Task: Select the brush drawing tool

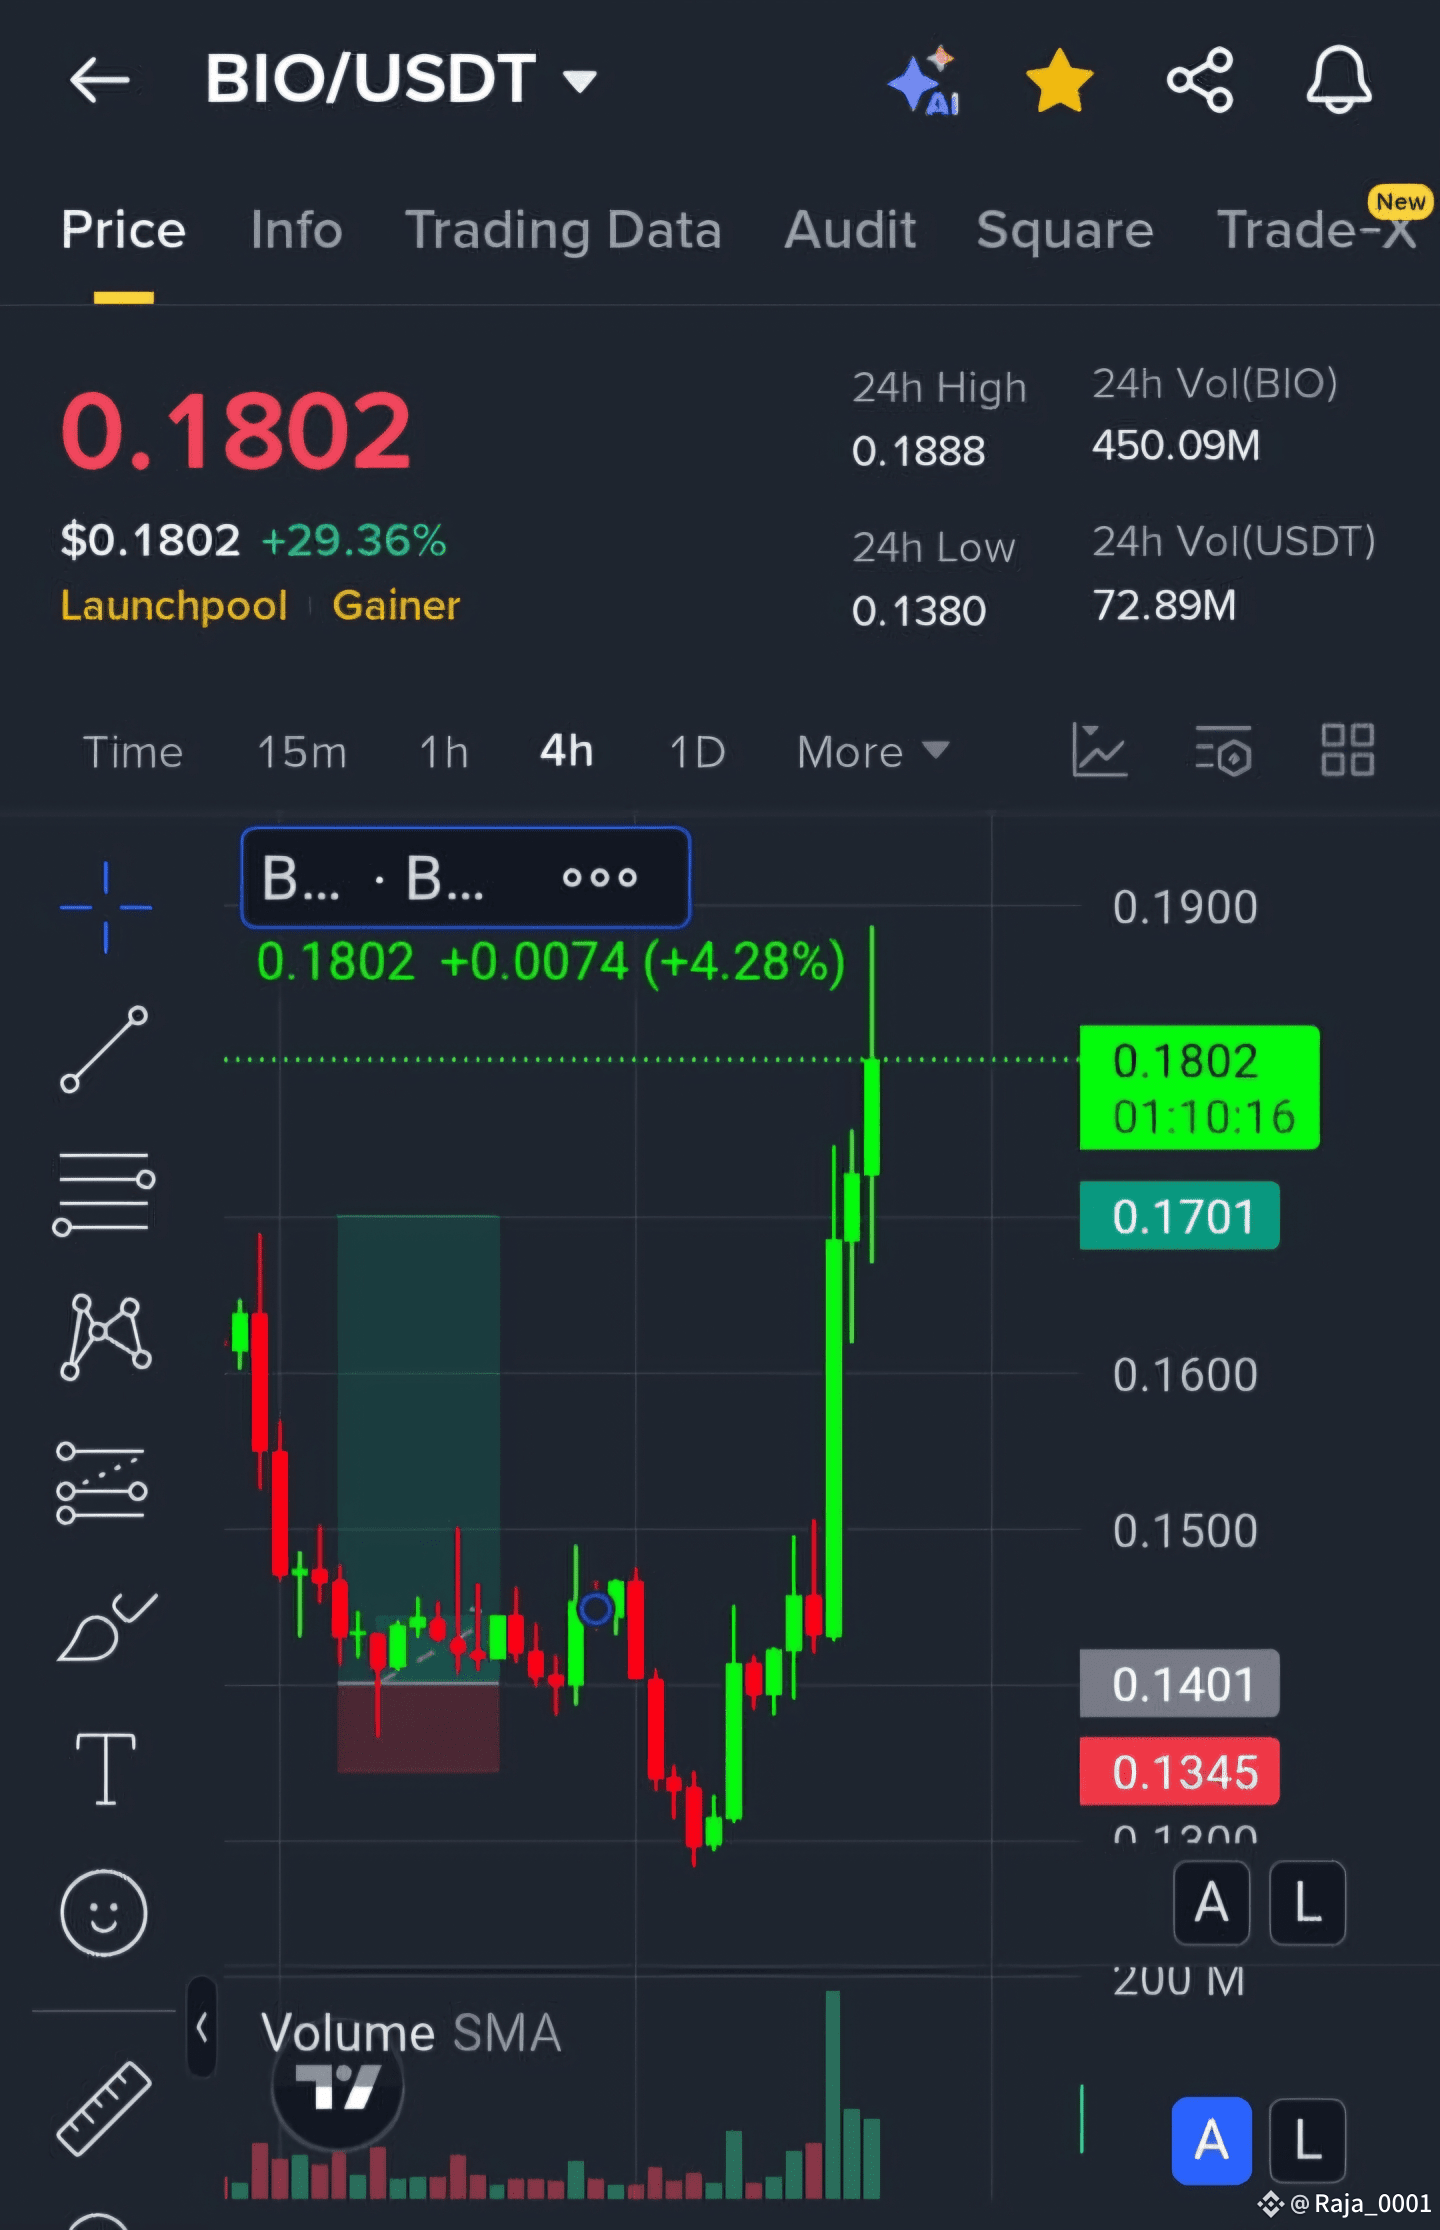Action: pos(106,1625)
